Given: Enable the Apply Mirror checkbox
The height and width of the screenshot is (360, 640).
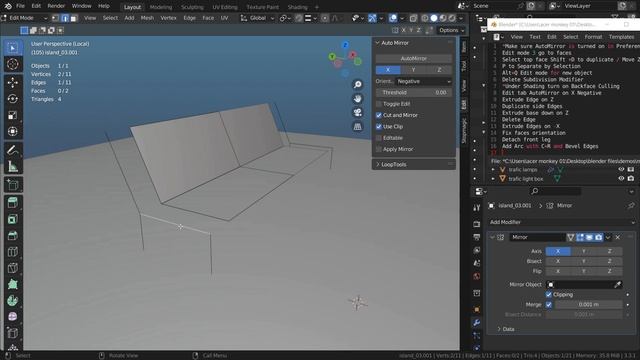Looking at the screenshot, I should 379,149.
